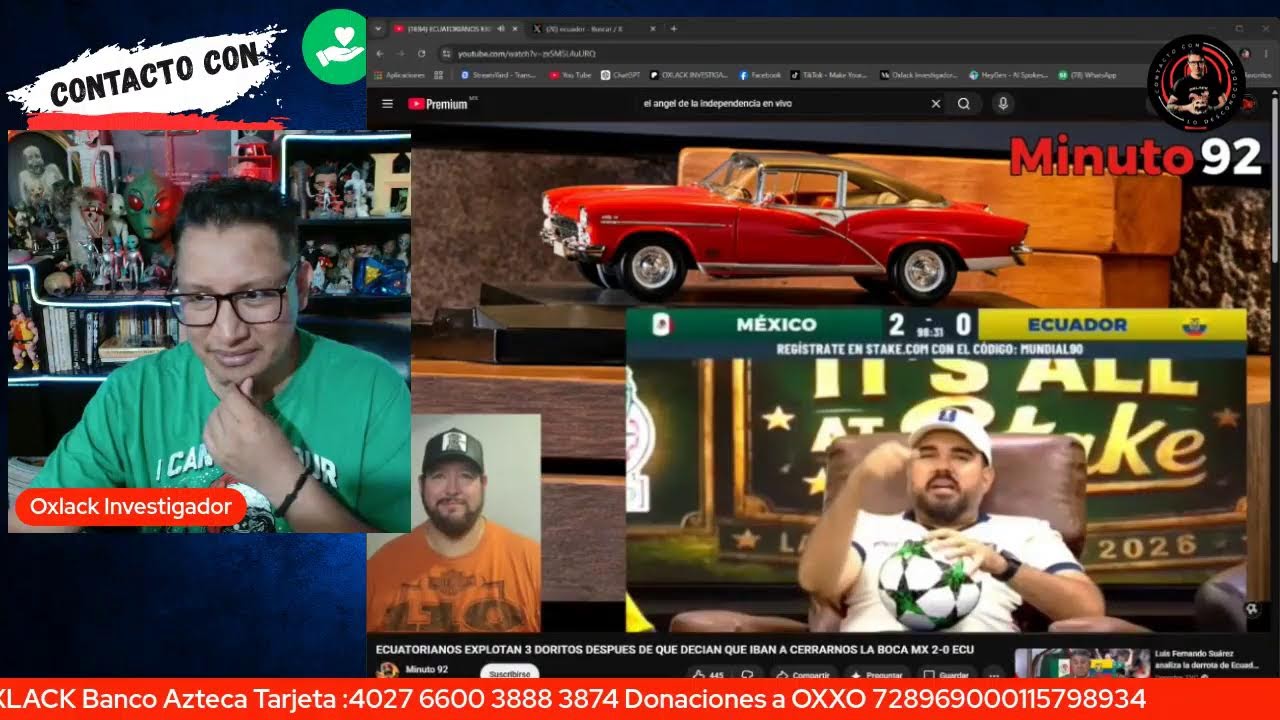
Task: Open YouTube guide hamburger menu
Action: (x=387, y=103)
